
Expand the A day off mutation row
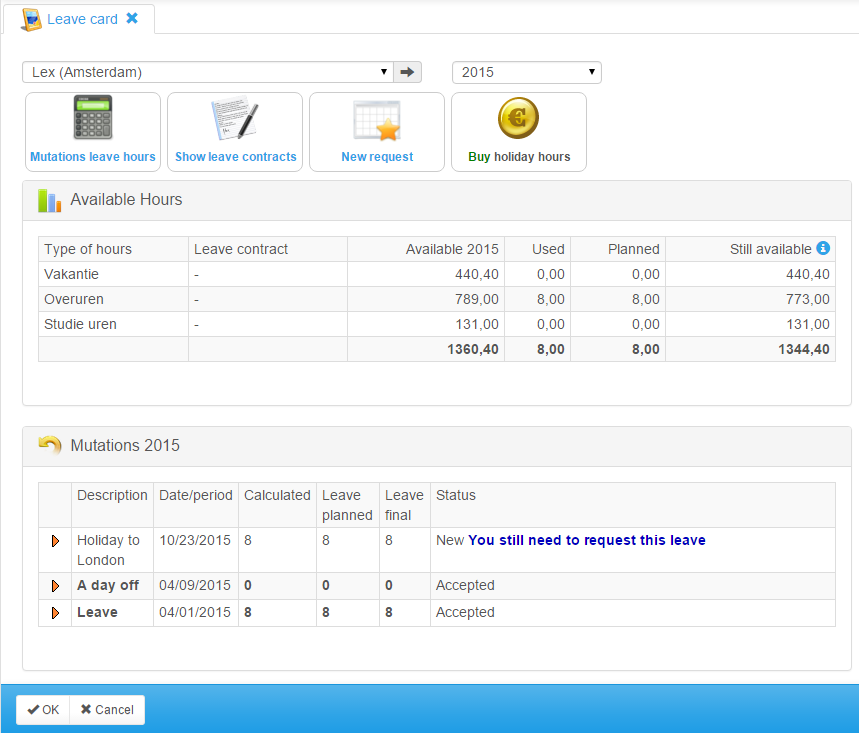[x=55, y=586]
